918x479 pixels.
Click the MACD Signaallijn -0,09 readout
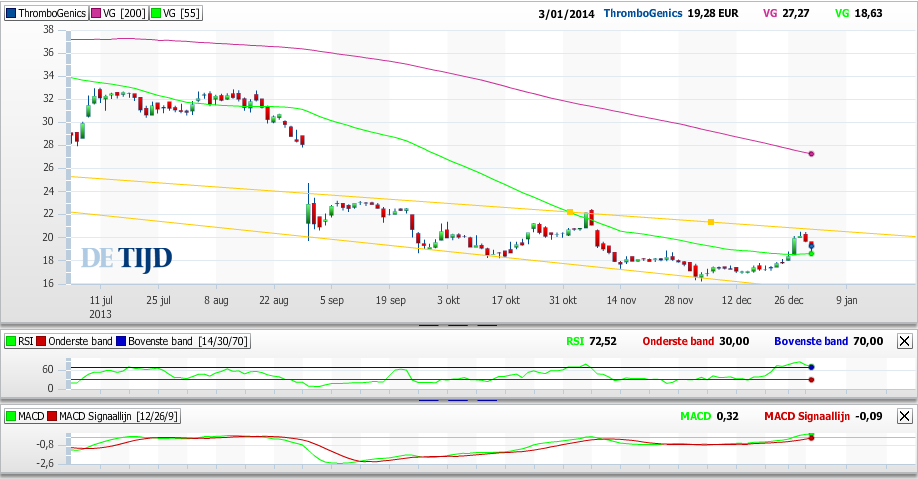click(x=823, y=416)
